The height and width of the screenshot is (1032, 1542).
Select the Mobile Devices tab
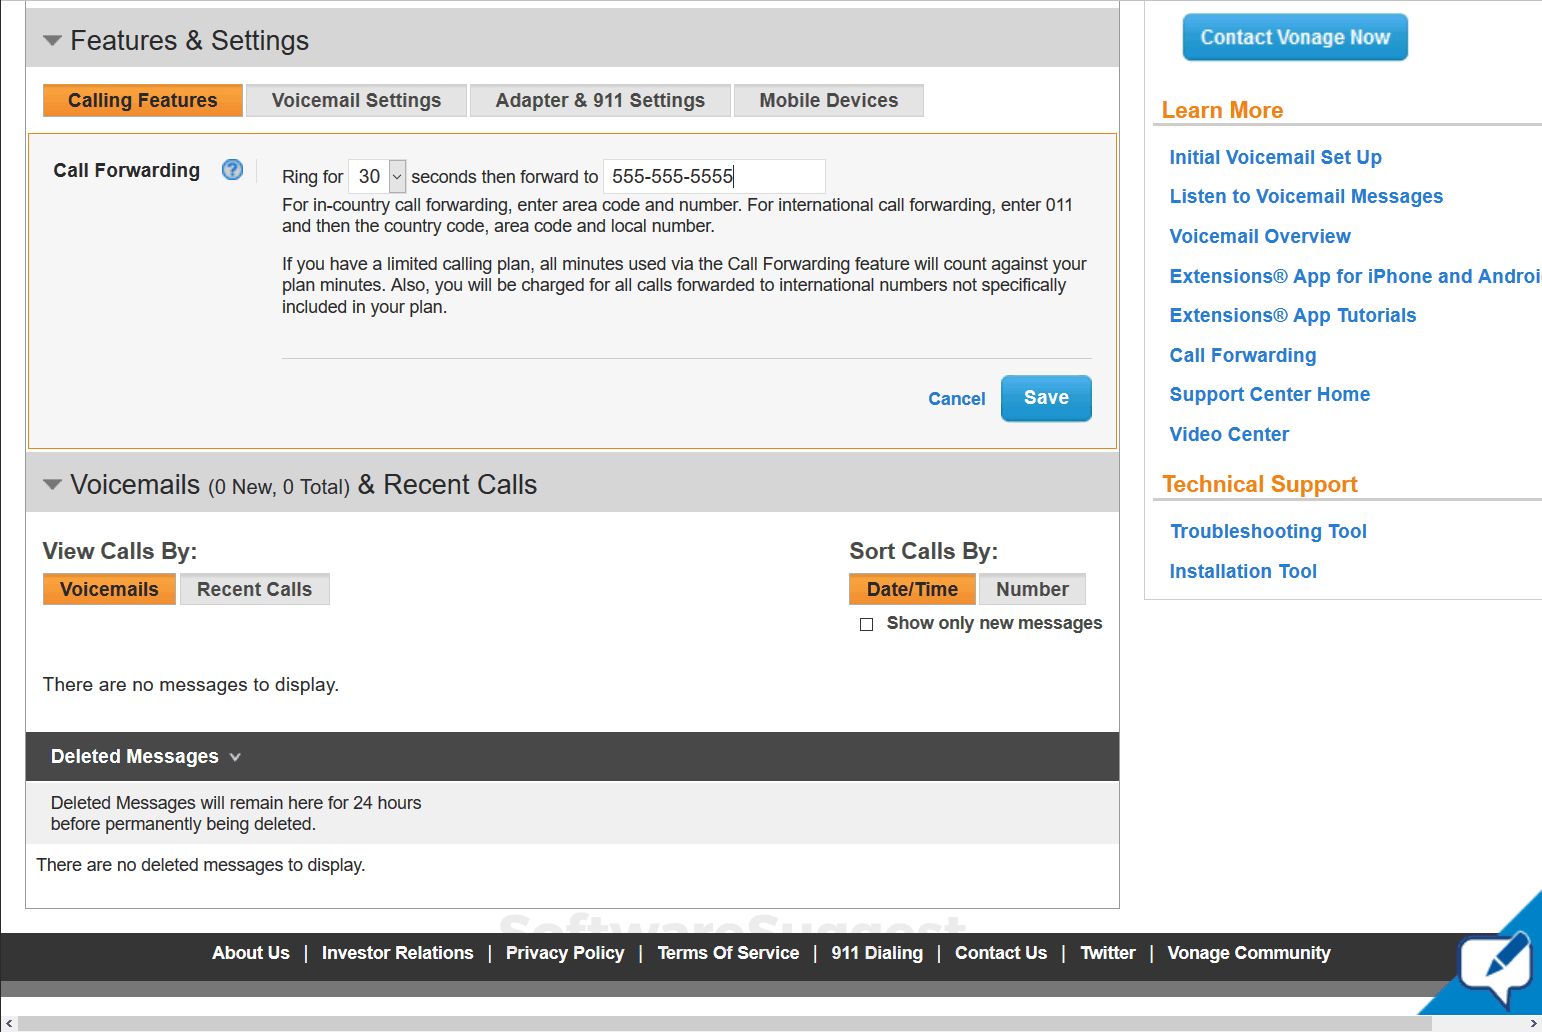tap(828, 101)
